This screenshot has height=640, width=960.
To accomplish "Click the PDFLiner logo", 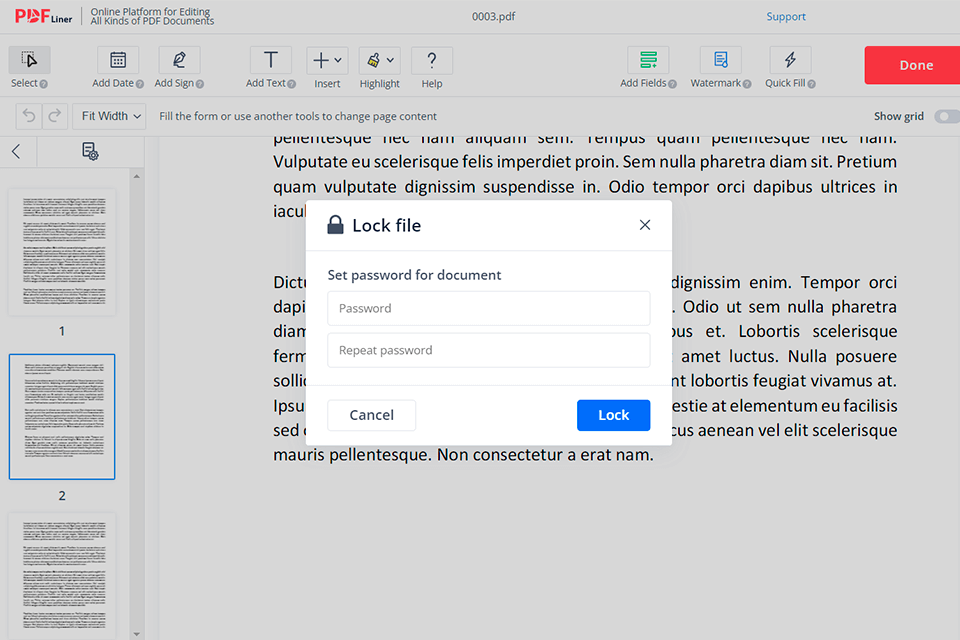I will coord(43,17).
